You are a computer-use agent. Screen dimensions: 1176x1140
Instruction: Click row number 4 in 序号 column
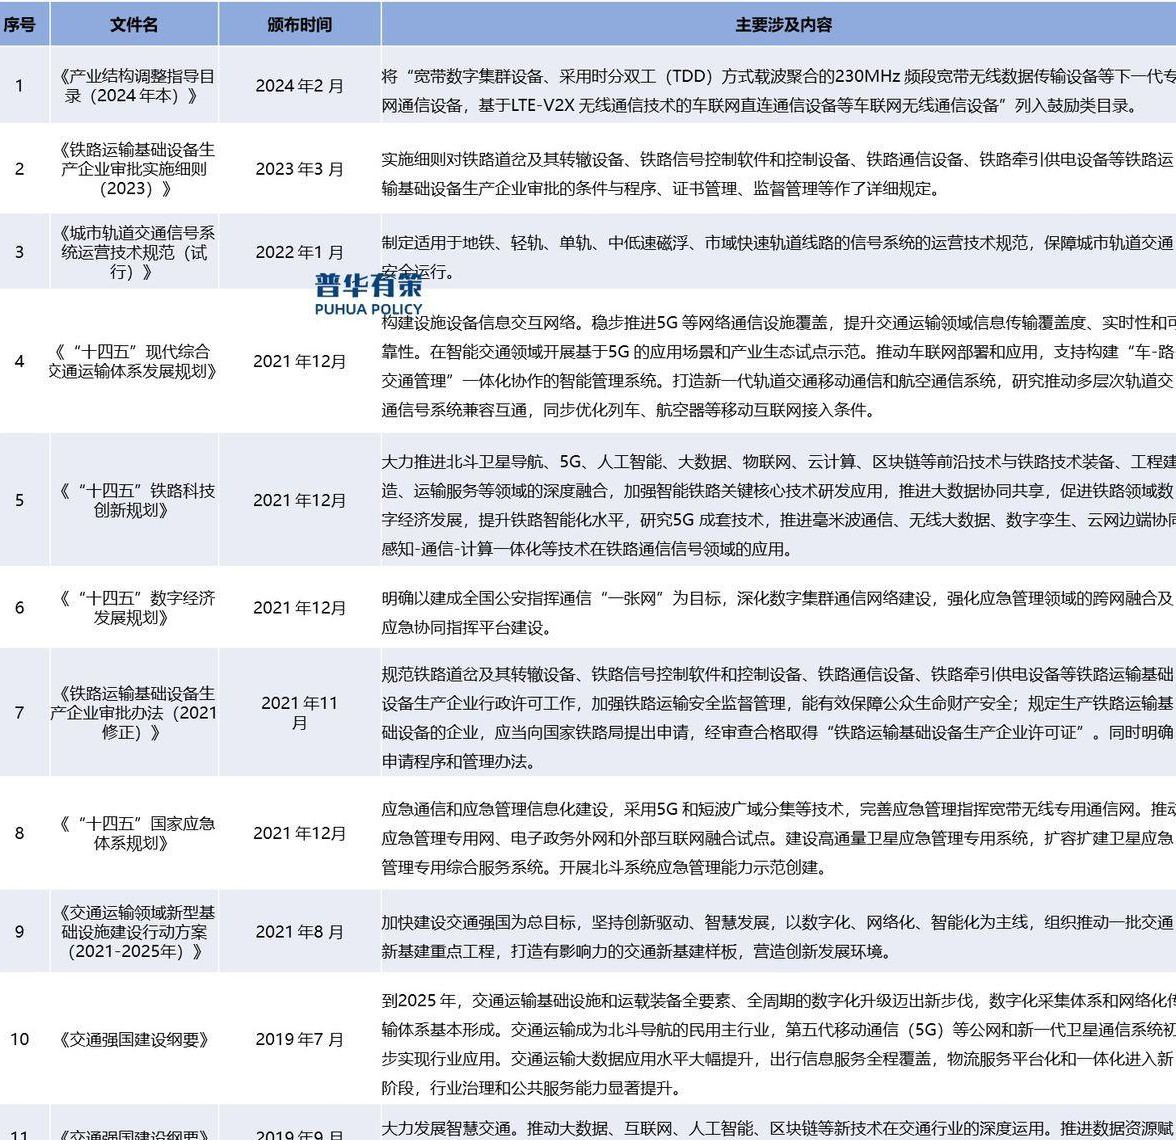pyautogui.click(x=20, y=362)
